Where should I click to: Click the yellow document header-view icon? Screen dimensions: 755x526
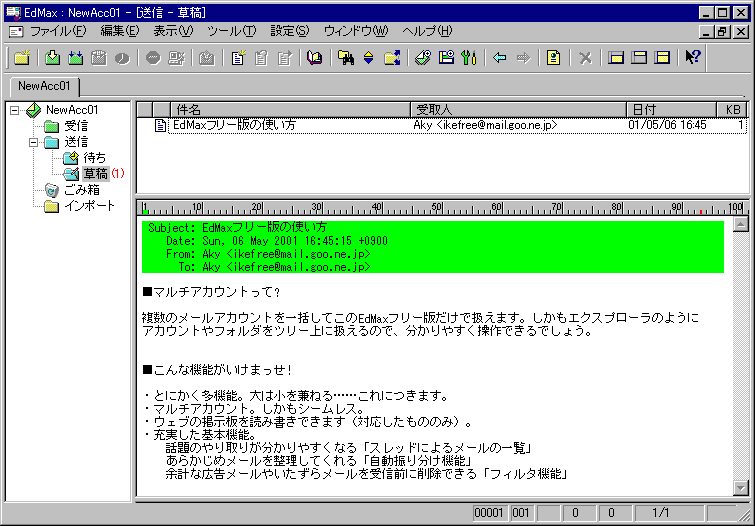pyautogui.click(x=554, y=58)
